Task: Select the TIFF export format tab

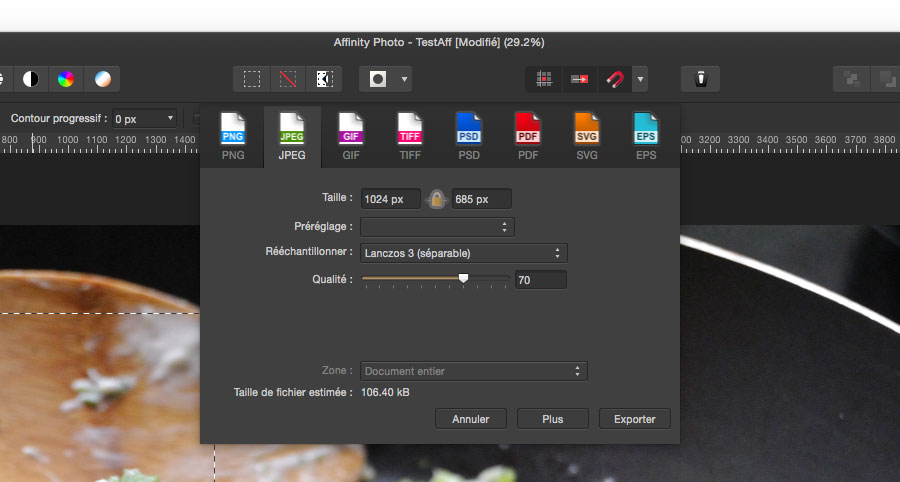Action: point(410,137)
